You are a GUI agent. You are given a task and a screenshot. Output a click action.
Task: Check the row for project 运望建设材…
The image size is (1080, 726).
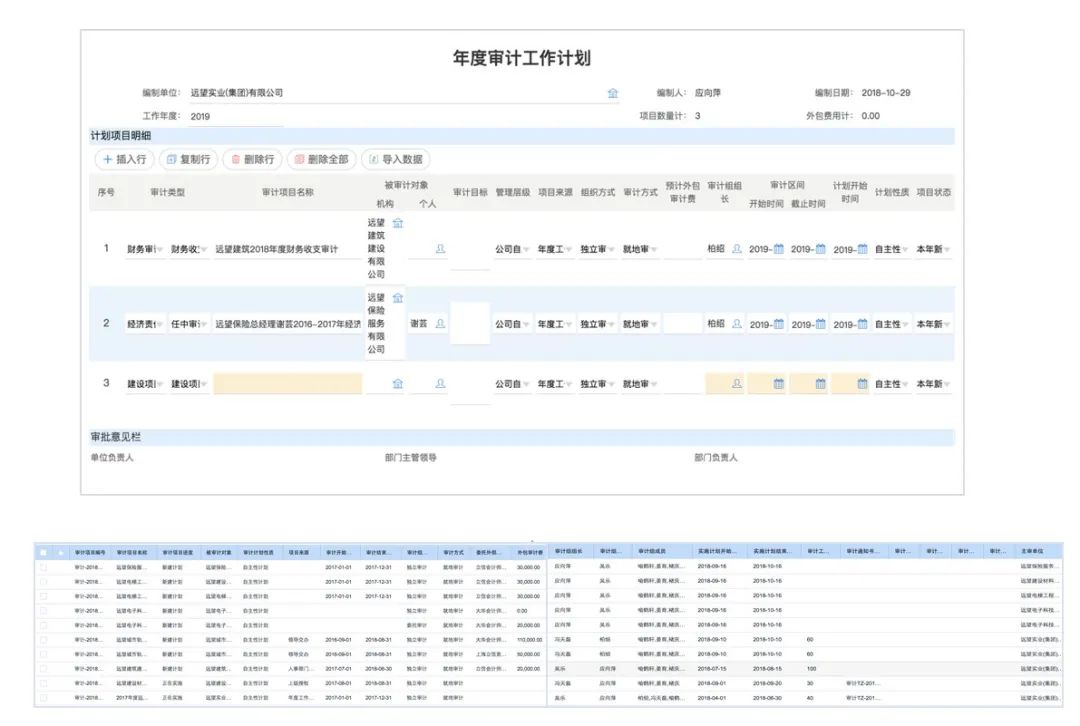coord(43,683)
